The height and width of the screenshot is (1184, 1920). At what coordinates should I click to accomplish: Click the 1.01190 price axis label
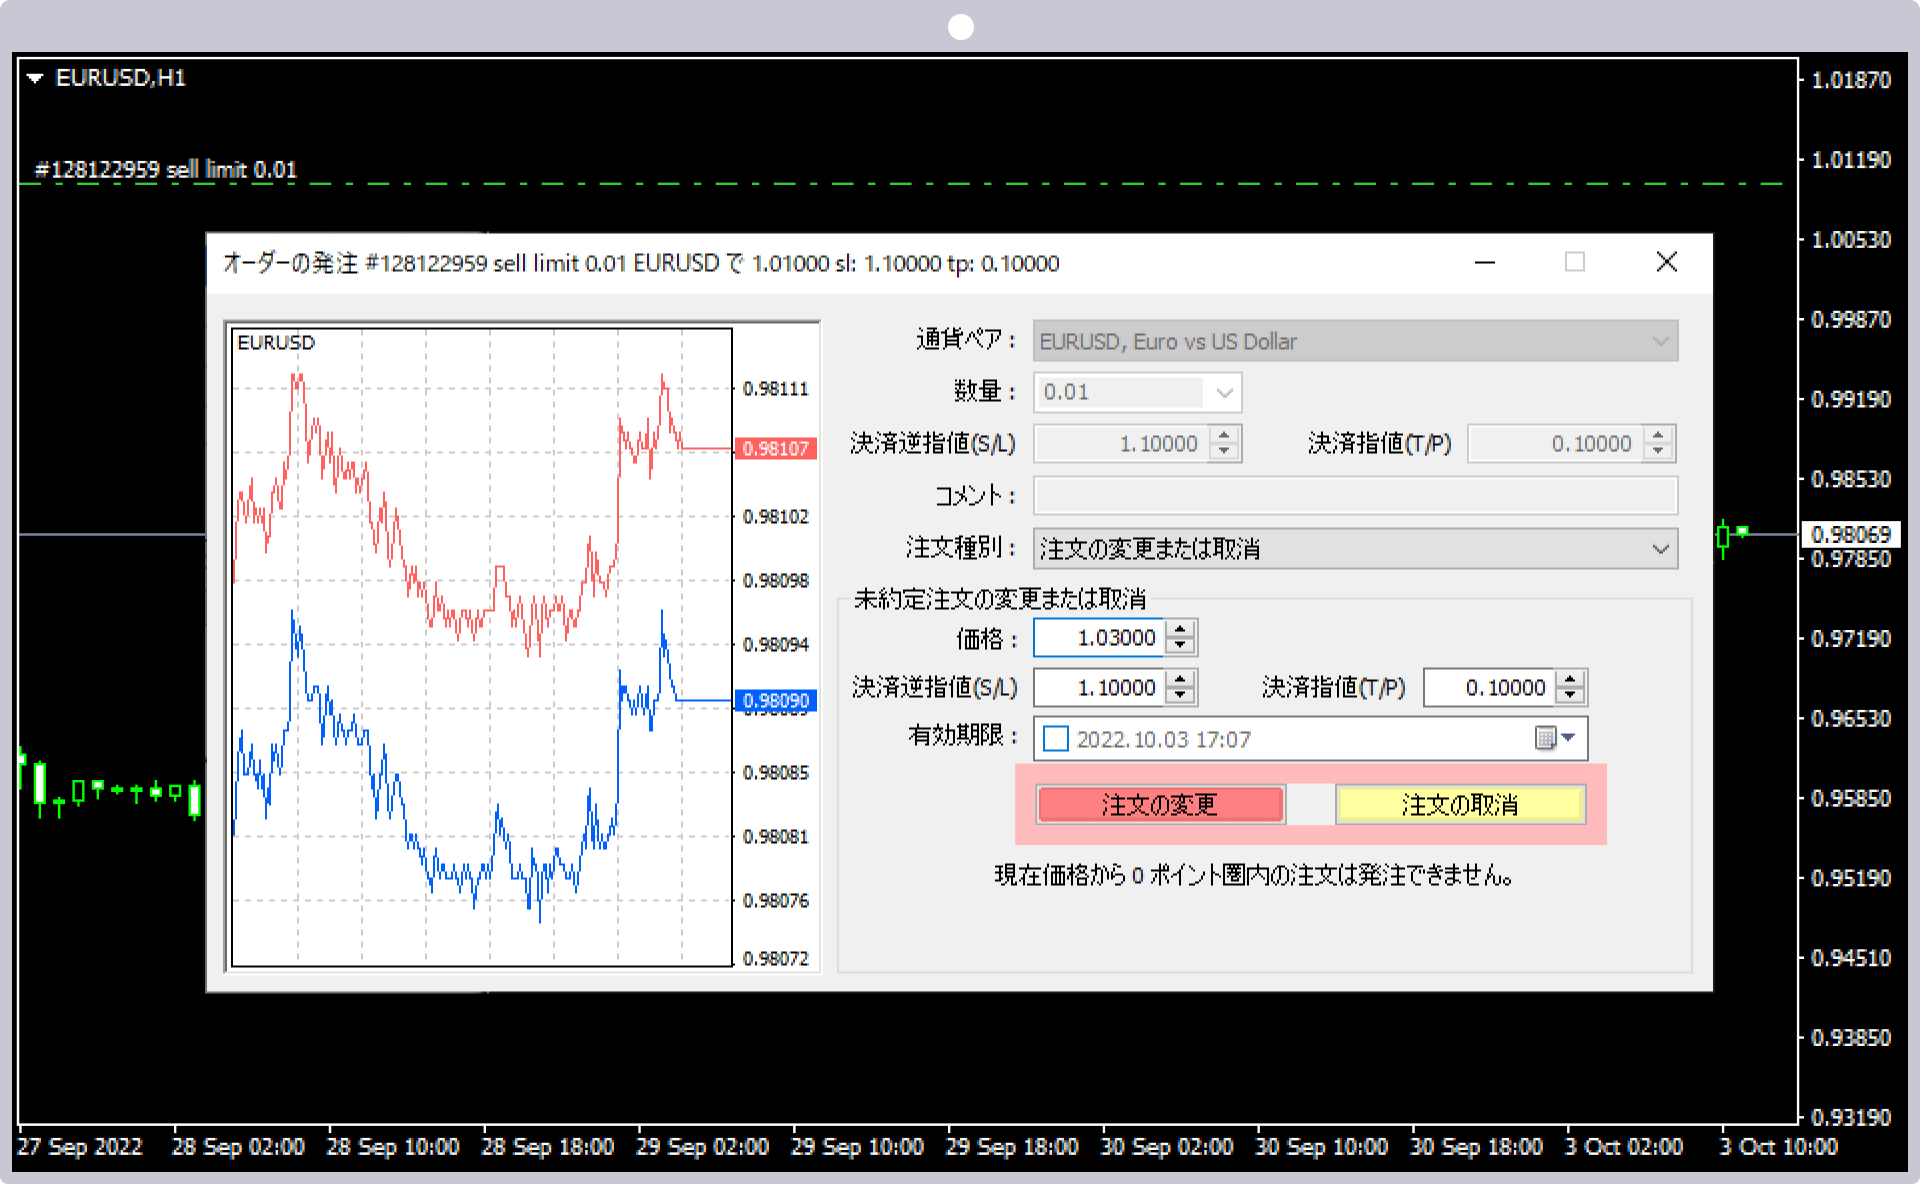pyautogui.click(x=1851, y=160)
